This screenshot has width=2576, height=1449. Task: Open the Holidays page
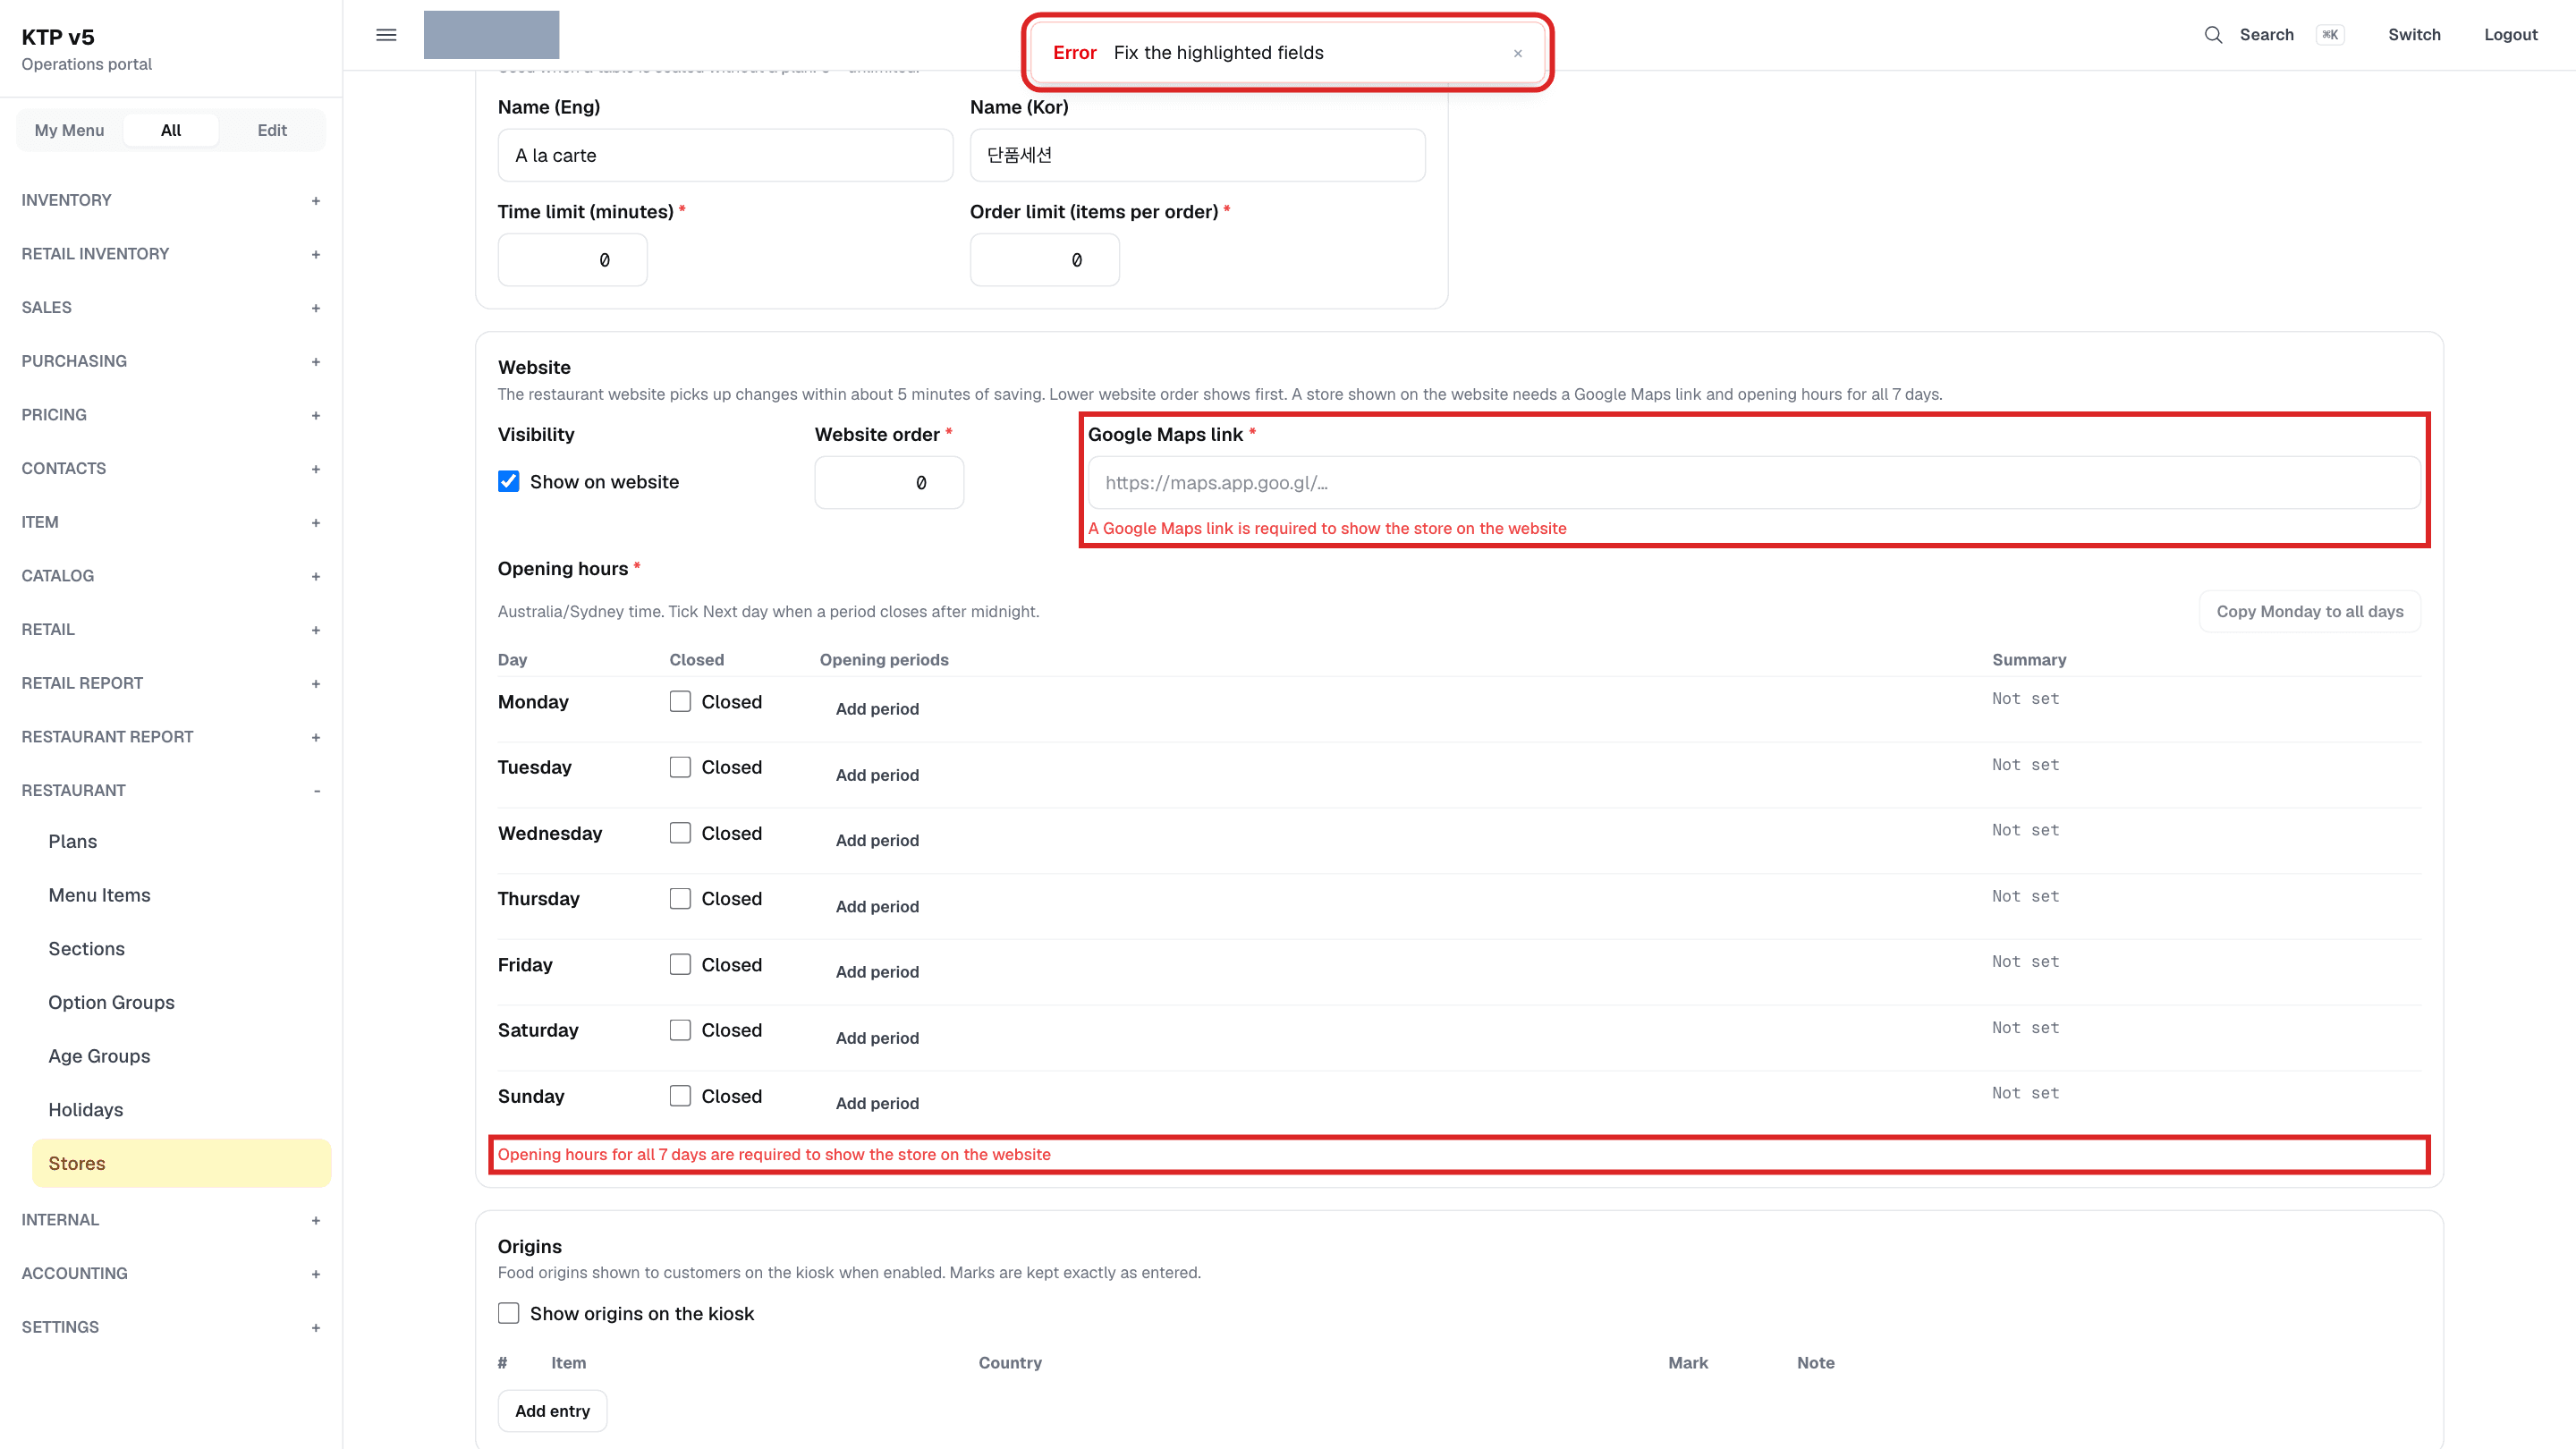pyautogui.click(x=86, y=1109)
